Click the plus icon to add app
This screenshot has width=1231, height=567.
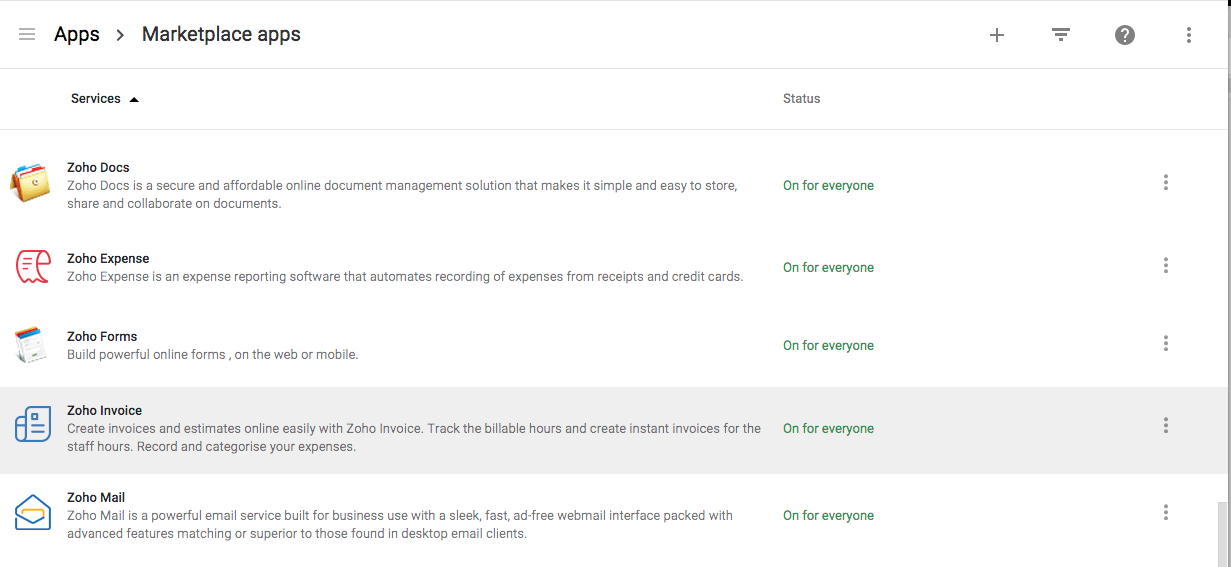click(x=997, y=35)
